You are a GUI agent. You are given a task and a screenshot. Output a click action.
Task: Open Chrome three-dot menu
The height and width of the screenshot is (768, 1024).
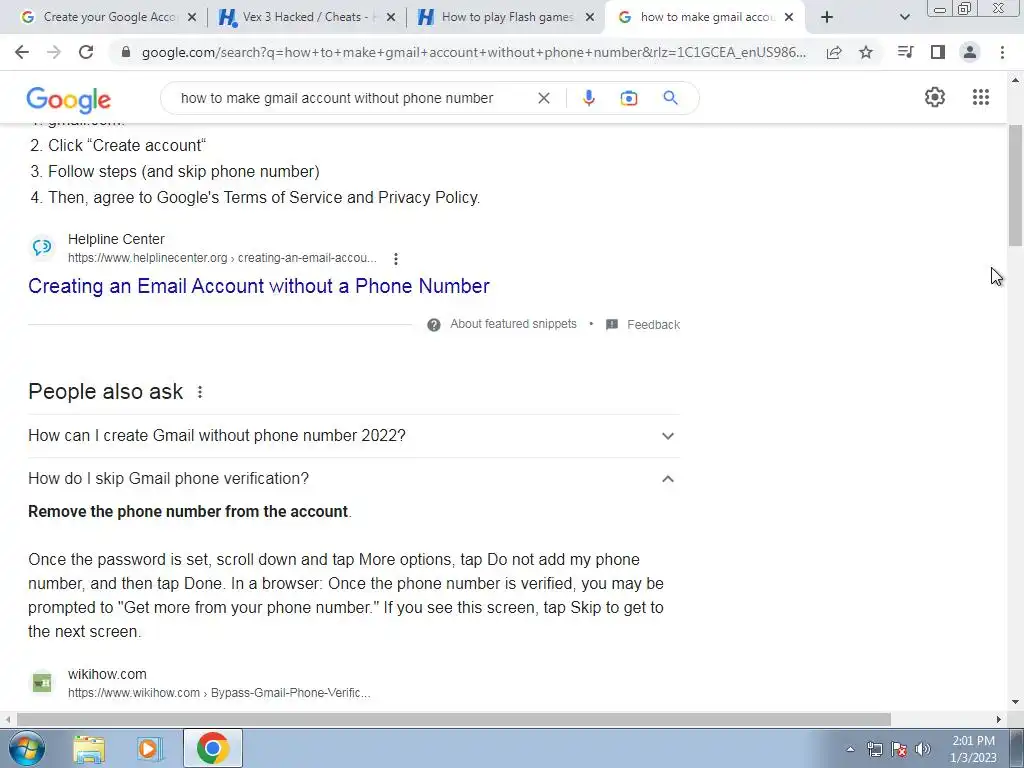pos(1002,52)
